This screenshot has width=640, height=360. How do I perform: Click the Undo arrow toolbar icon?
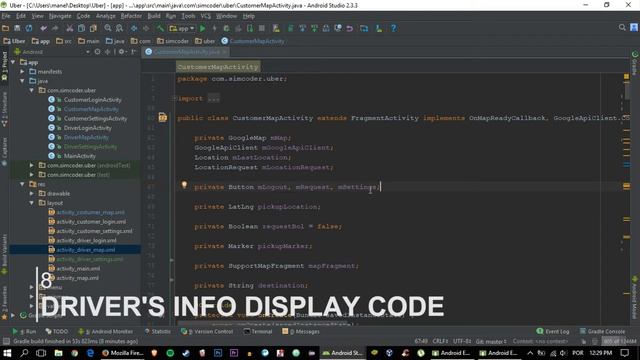[43, 28]
